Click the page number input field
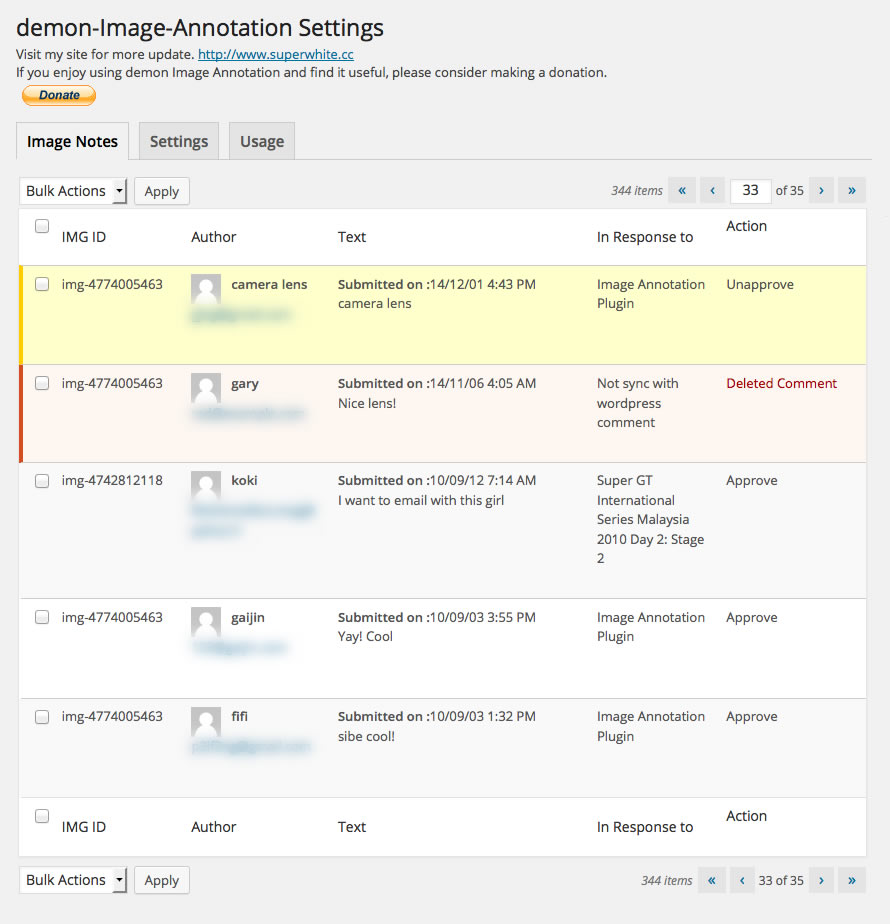Image resolution: width=890 pixels, height=924 pixels. pos(751,190)
